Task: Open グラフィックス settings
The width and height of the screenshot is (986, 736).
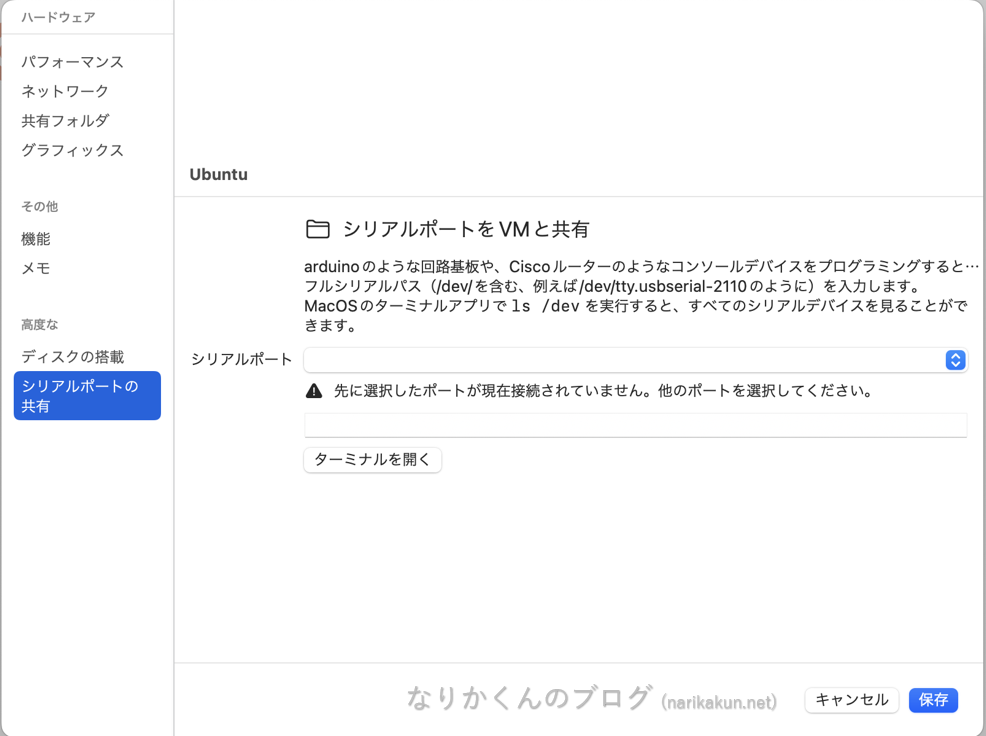Action: (x=72, y=150)
